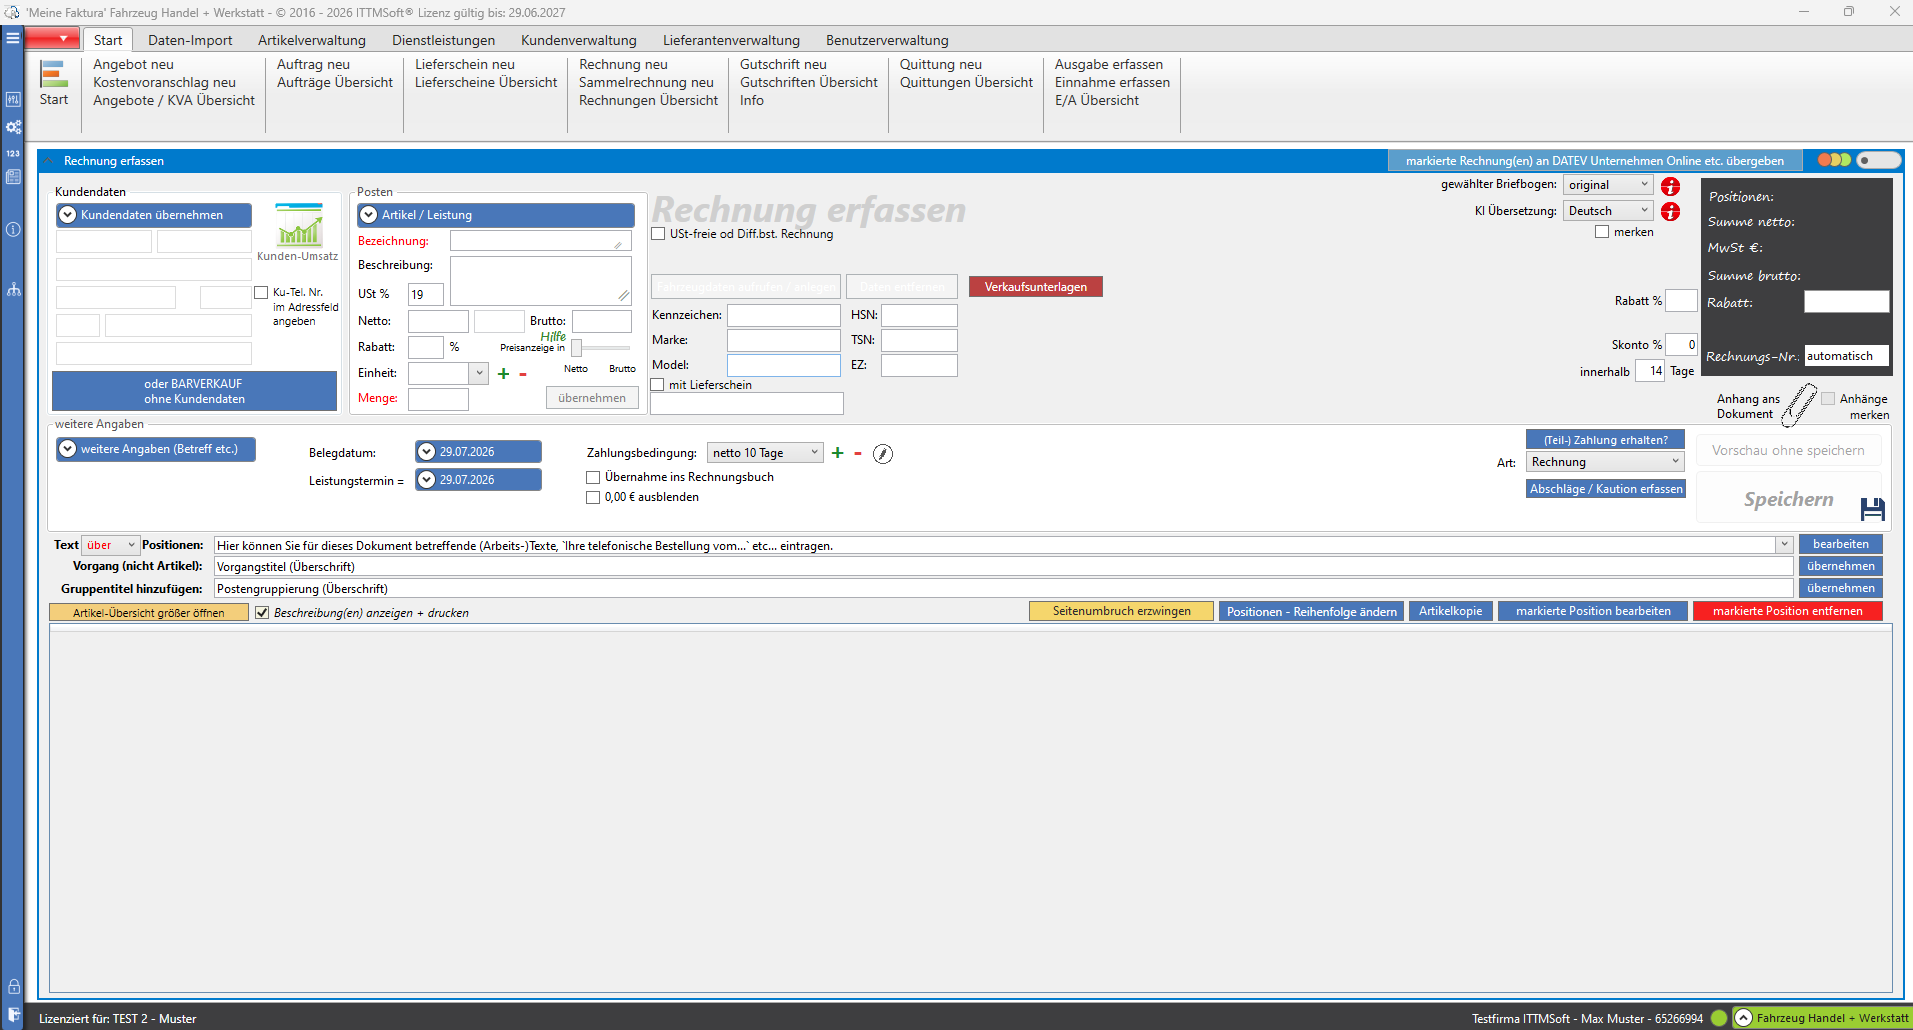Open the hamburger menu in left sidebar
1913x1030 pixels.
coord(13,38)
